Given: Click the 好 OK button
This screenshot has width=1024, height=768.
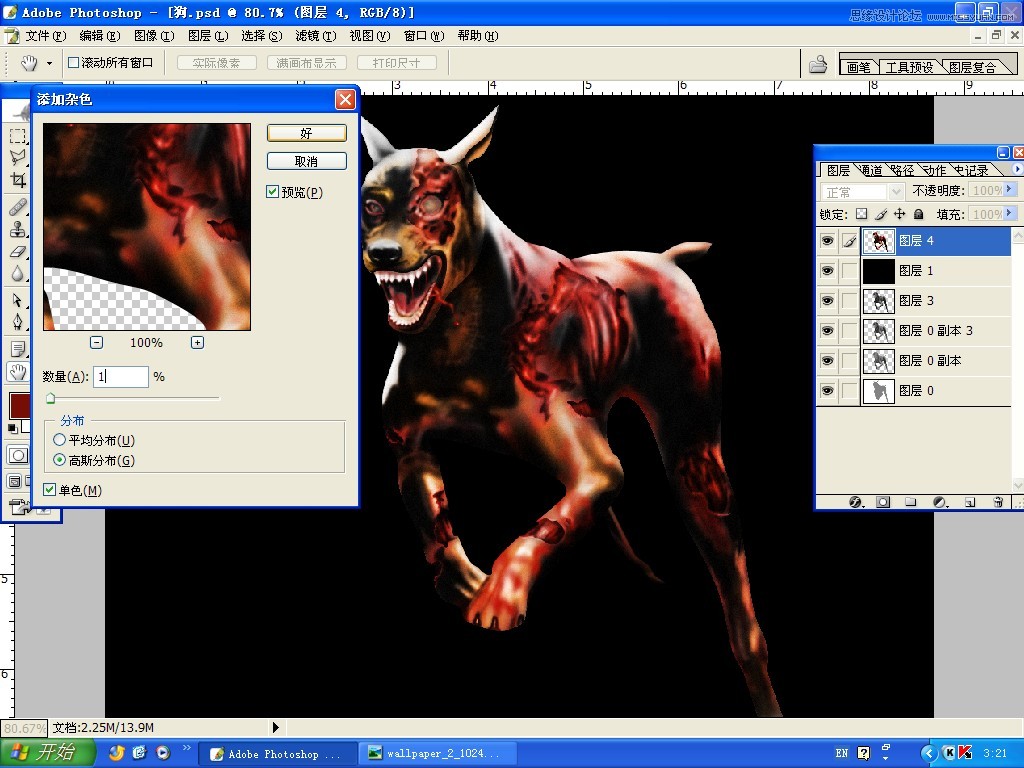Looking at the screenshot, I should 306,133.
